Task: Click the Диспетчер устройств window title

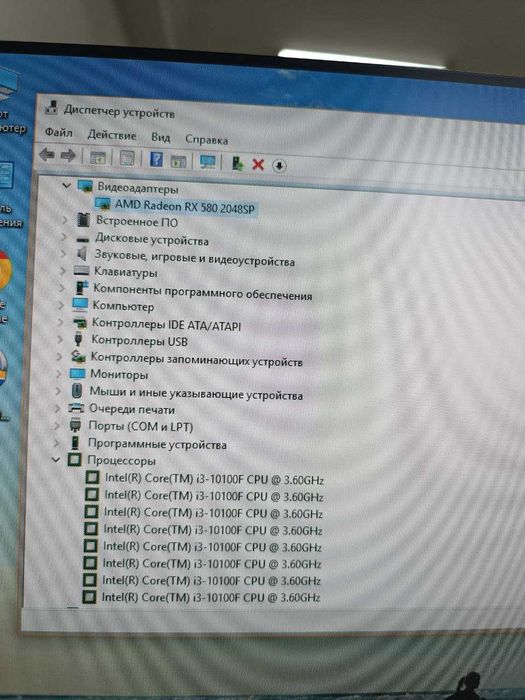Action: point(119,111)
